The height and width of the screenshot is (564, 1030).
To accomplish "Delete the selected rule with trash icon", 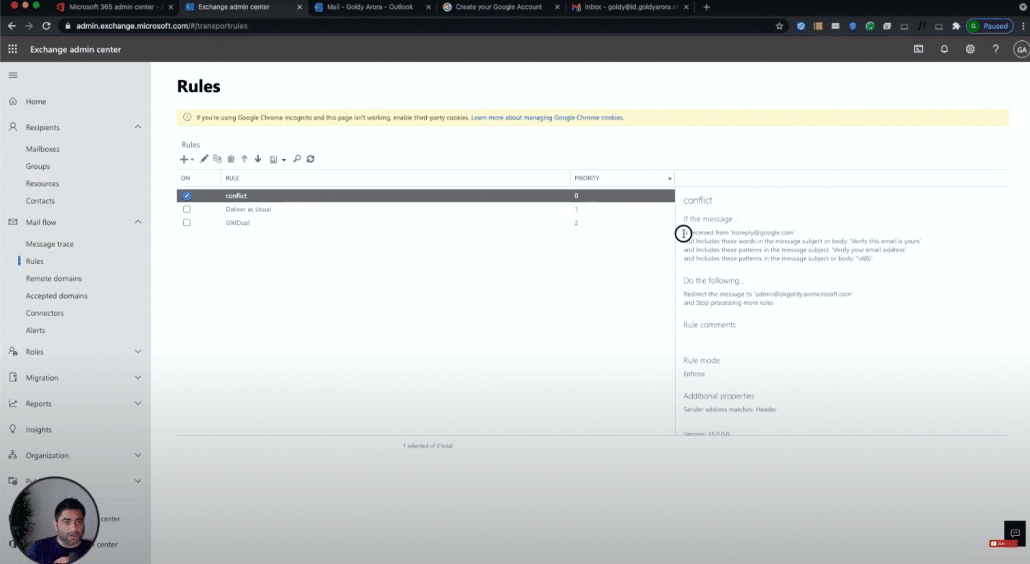I will (231, 159).
